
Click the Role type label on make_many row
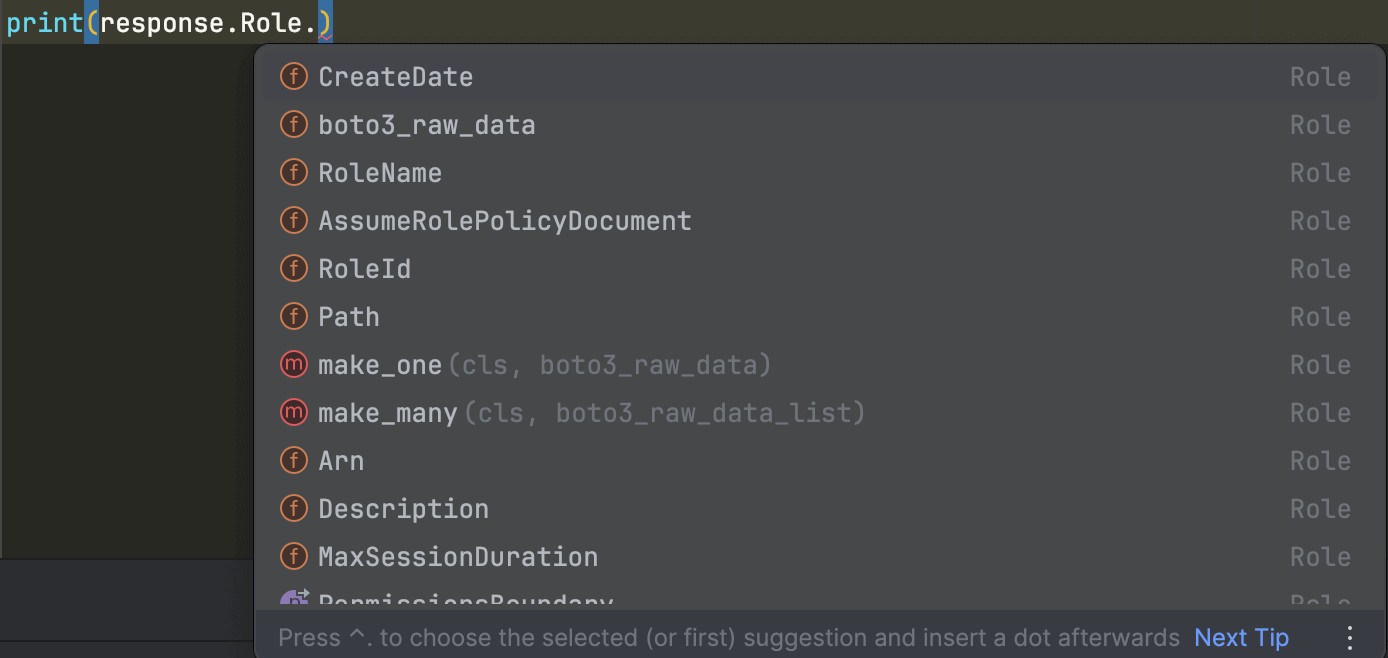coord(1320,413)
